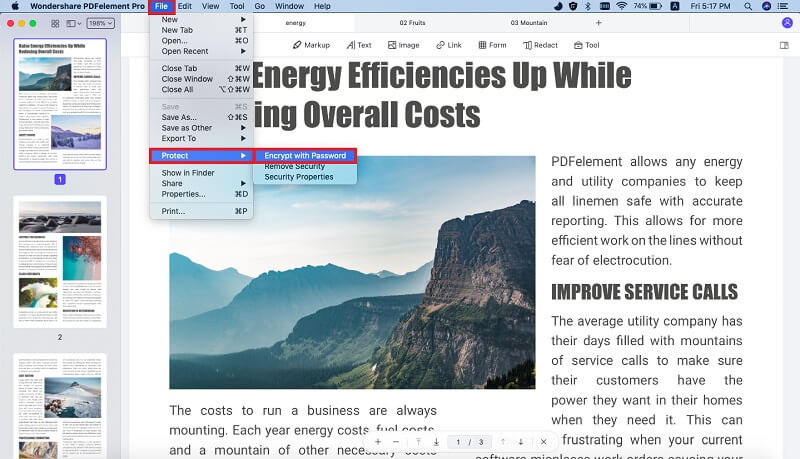Screen dimensions: 800x459
Task: Open the Edit menu
Action: pyautogui.click(x=185, y=6)
